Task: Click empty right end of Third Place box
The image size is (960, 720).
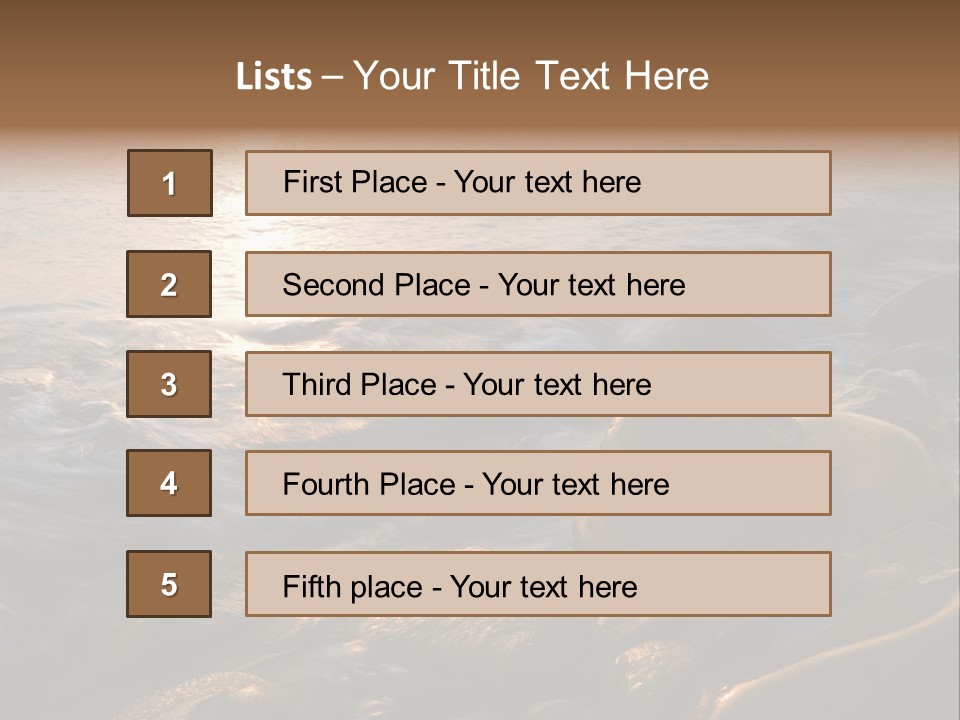Action: pyautogui.click(x=760, y=384)
